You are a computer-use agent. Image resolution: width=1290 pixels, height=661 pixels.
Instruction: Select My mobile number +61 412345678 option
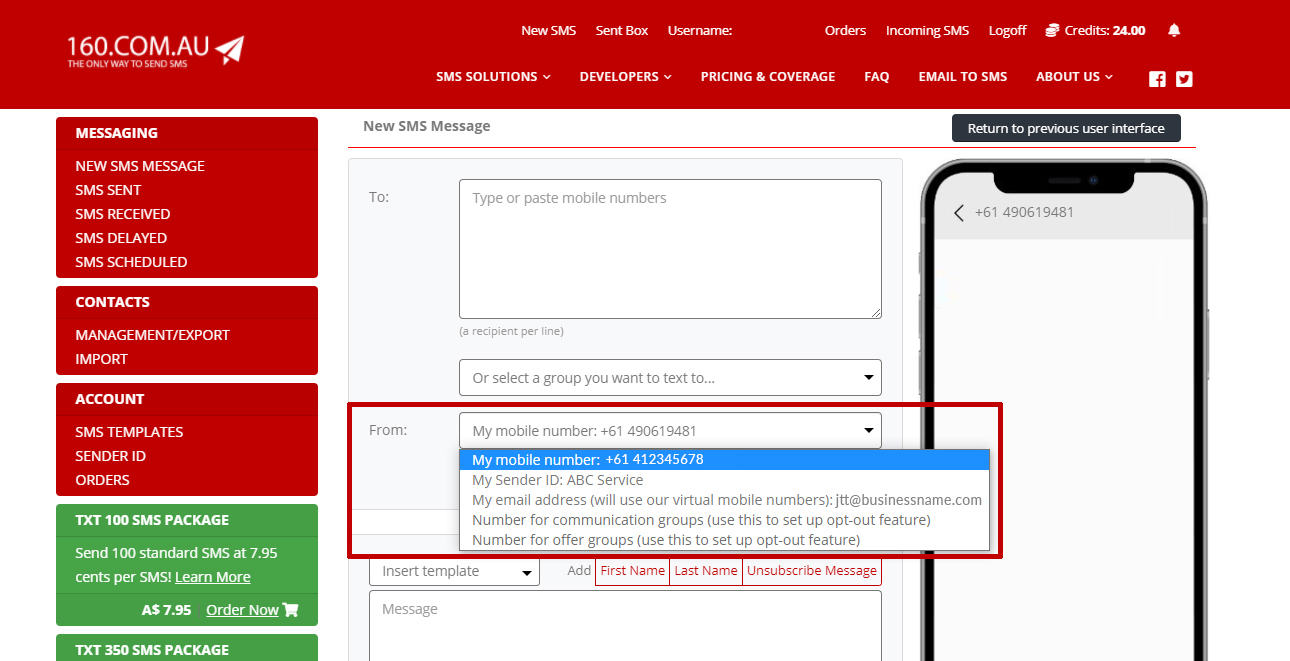pyautogui.click(x=724, y=460)
